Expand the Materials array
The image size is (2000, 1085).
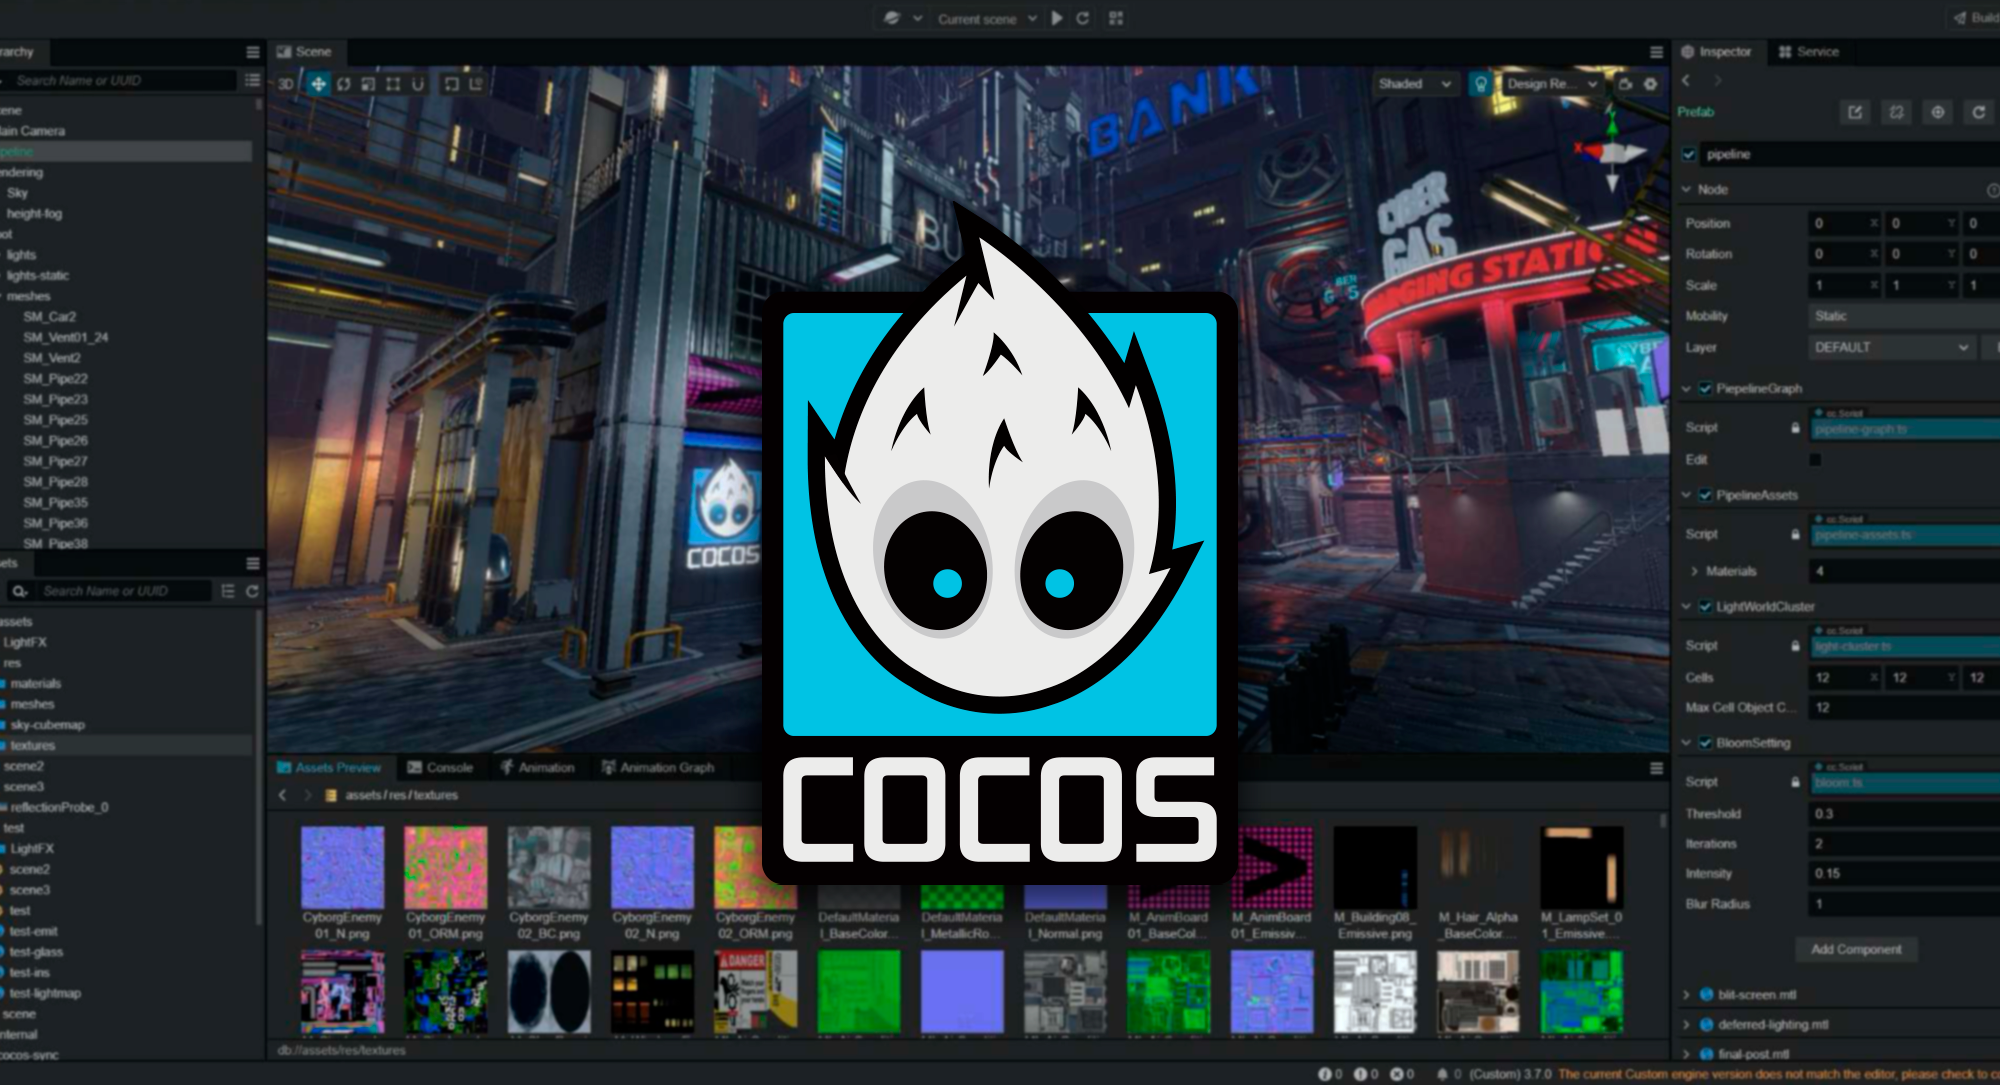1694,571
